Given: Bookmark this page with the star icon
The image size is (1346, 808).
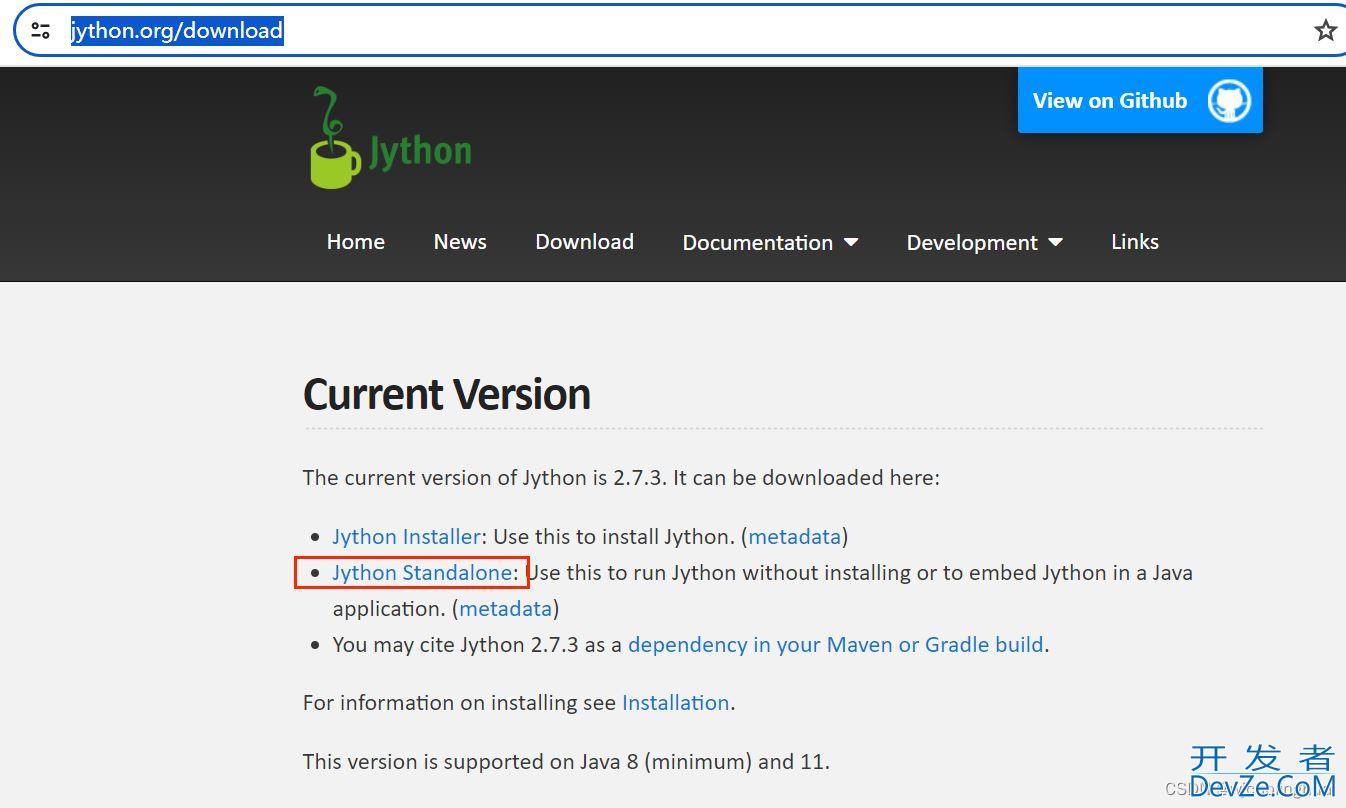Looking at the screenshot, I should (x=1325, y=30).
